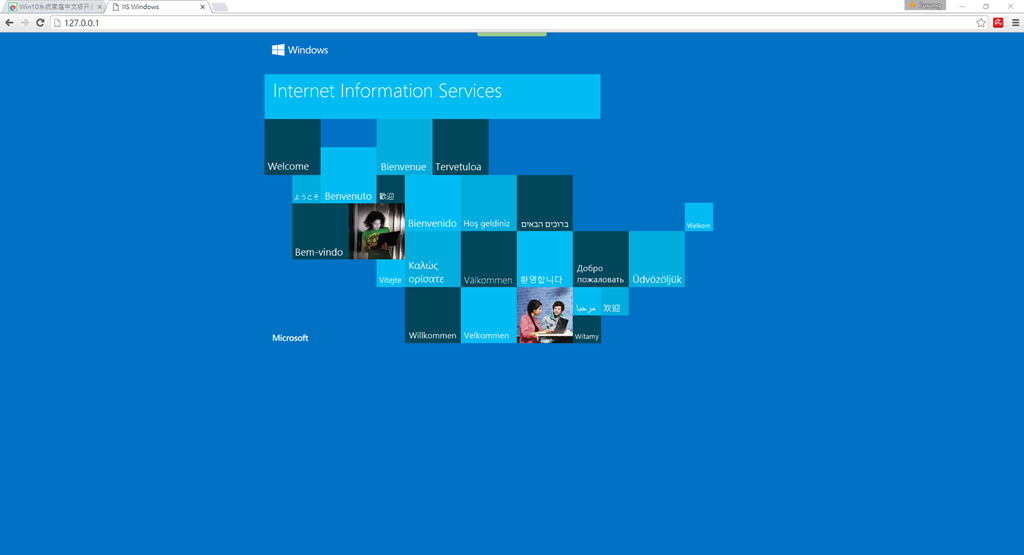Screen dimensions: 1024x555
Task: Click the Willkommen tile
Action: point(432,315)
